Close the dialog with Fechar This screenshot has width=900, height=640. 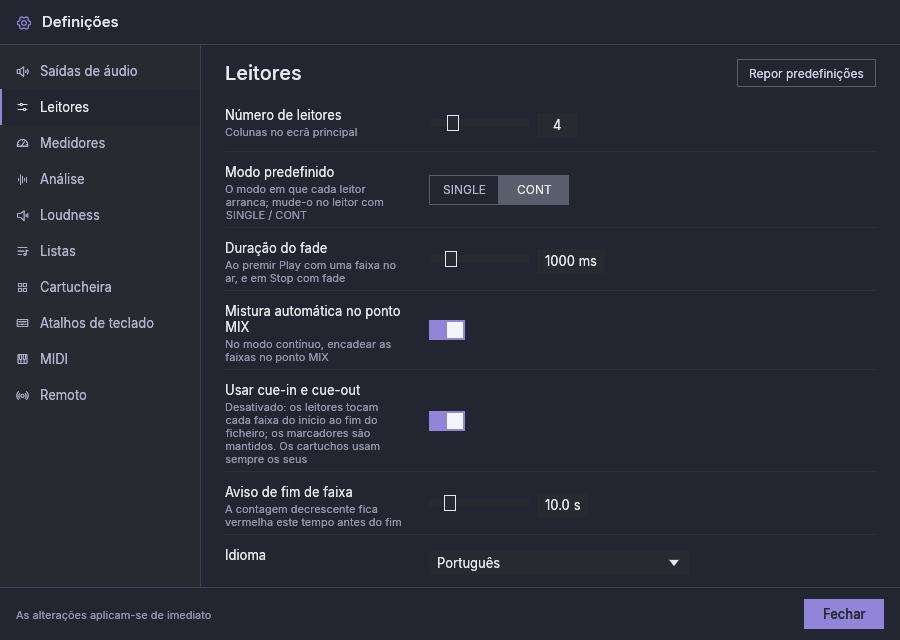coord(844,614)
